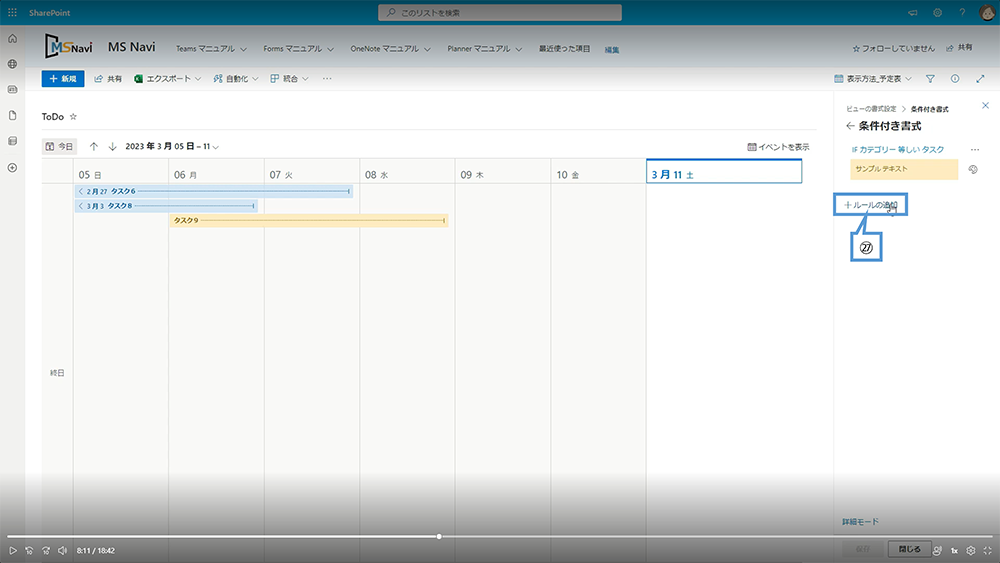Play the video with the play button

click(13, 550)
